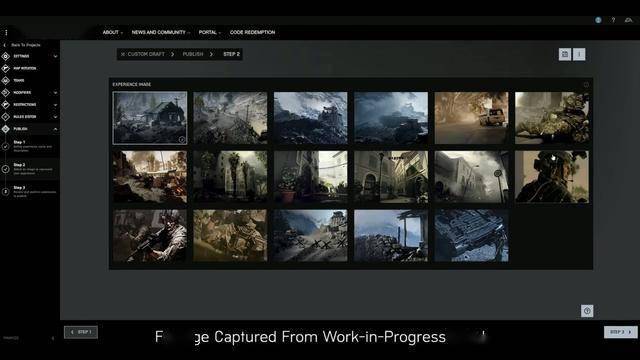Open the About menu

tap(112, 32)
